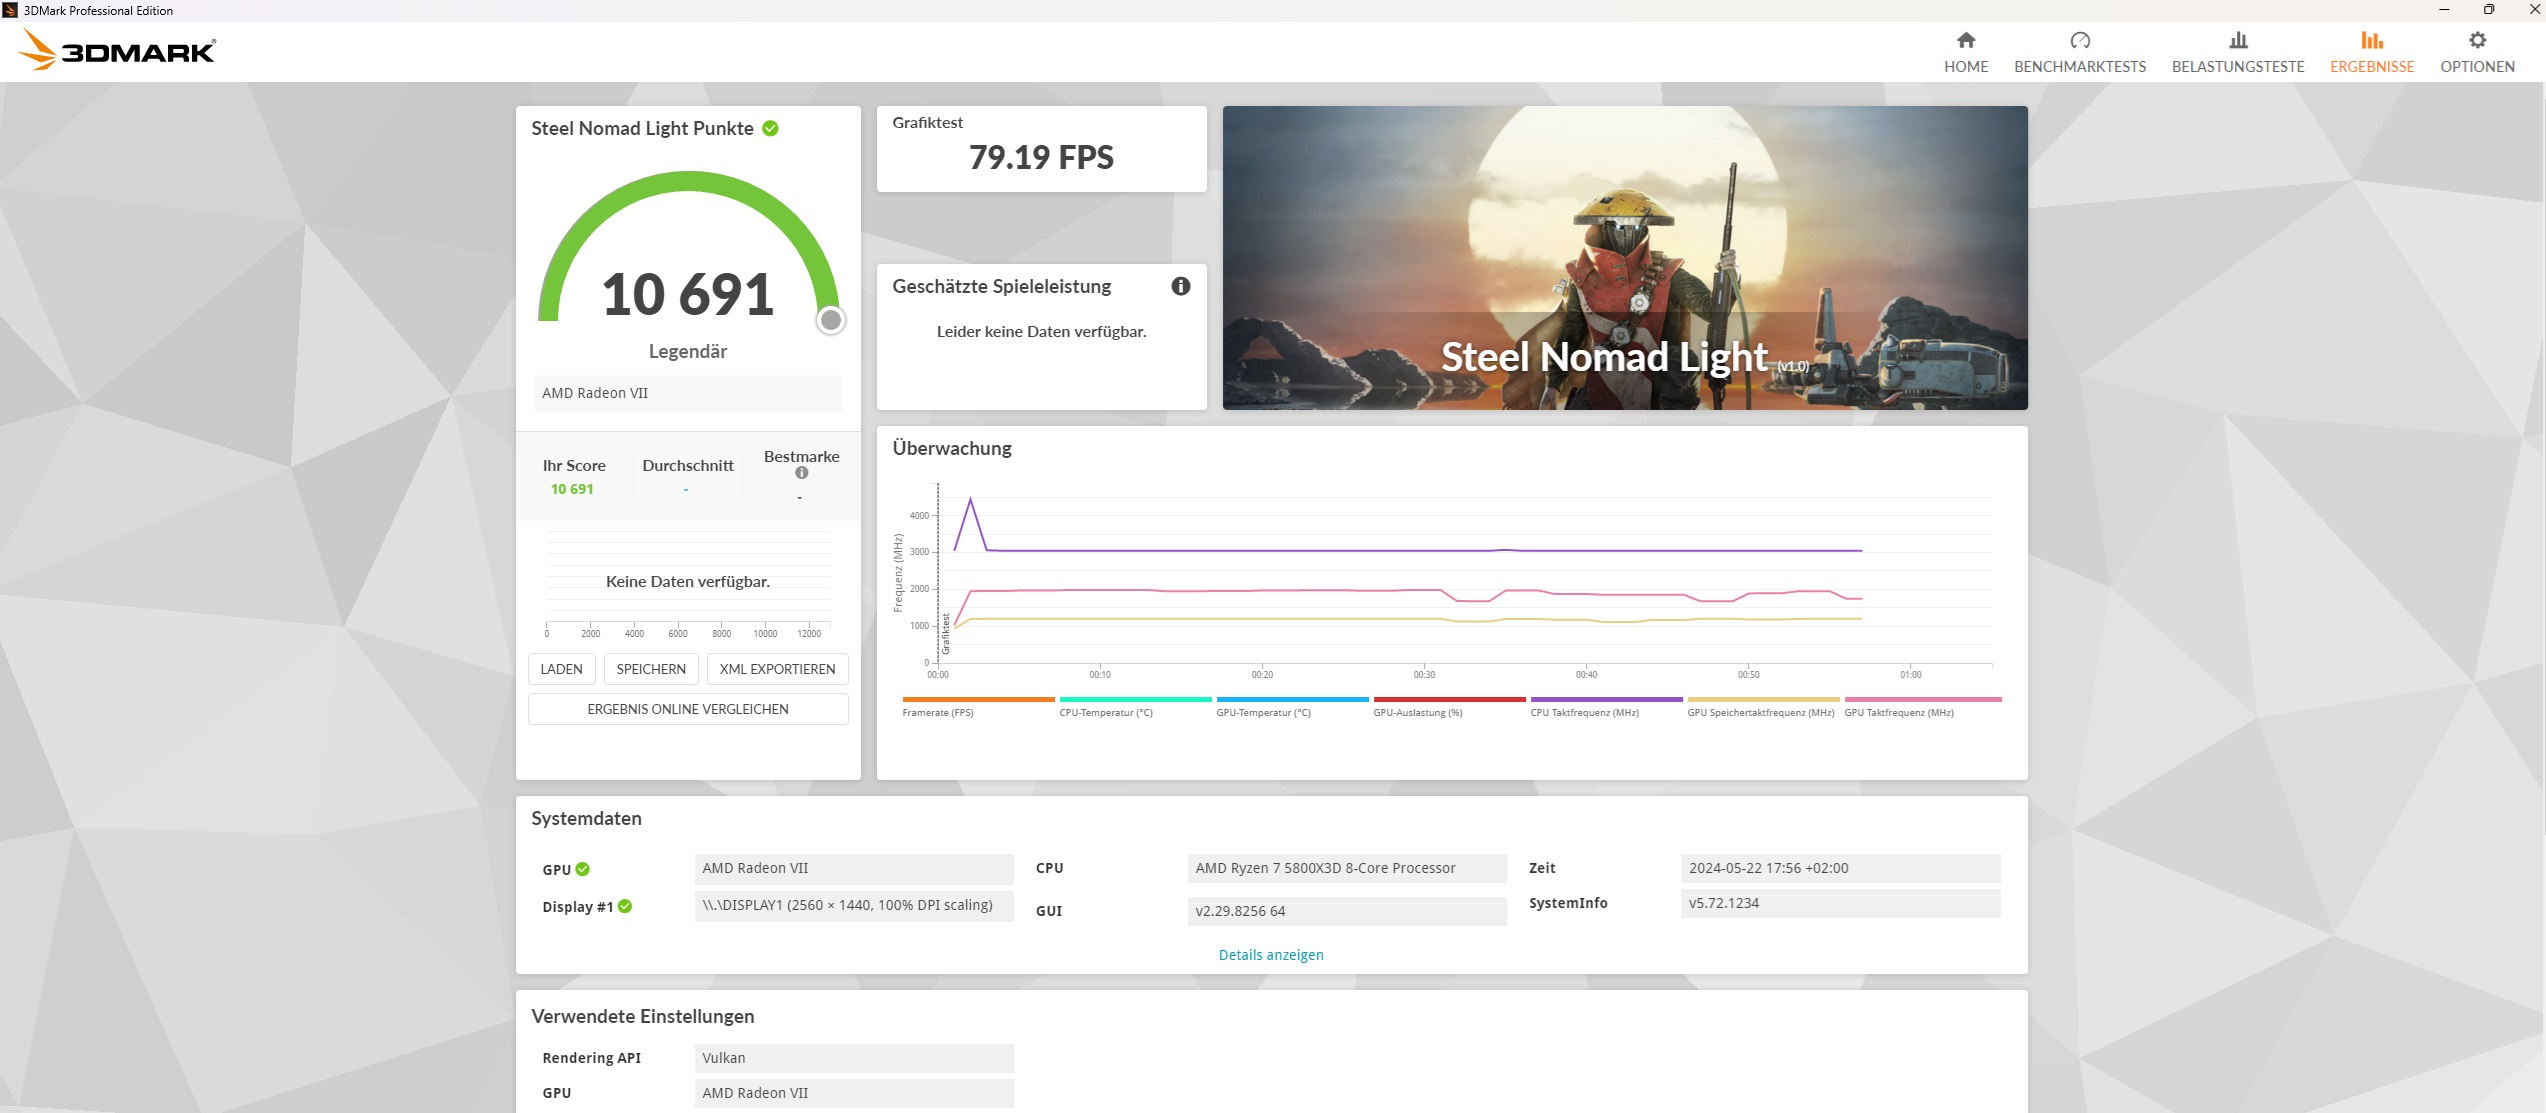This screenshot has height=1113, width=2546.
Task: Expand system details via Details anzeigen
Action: 1270,955
